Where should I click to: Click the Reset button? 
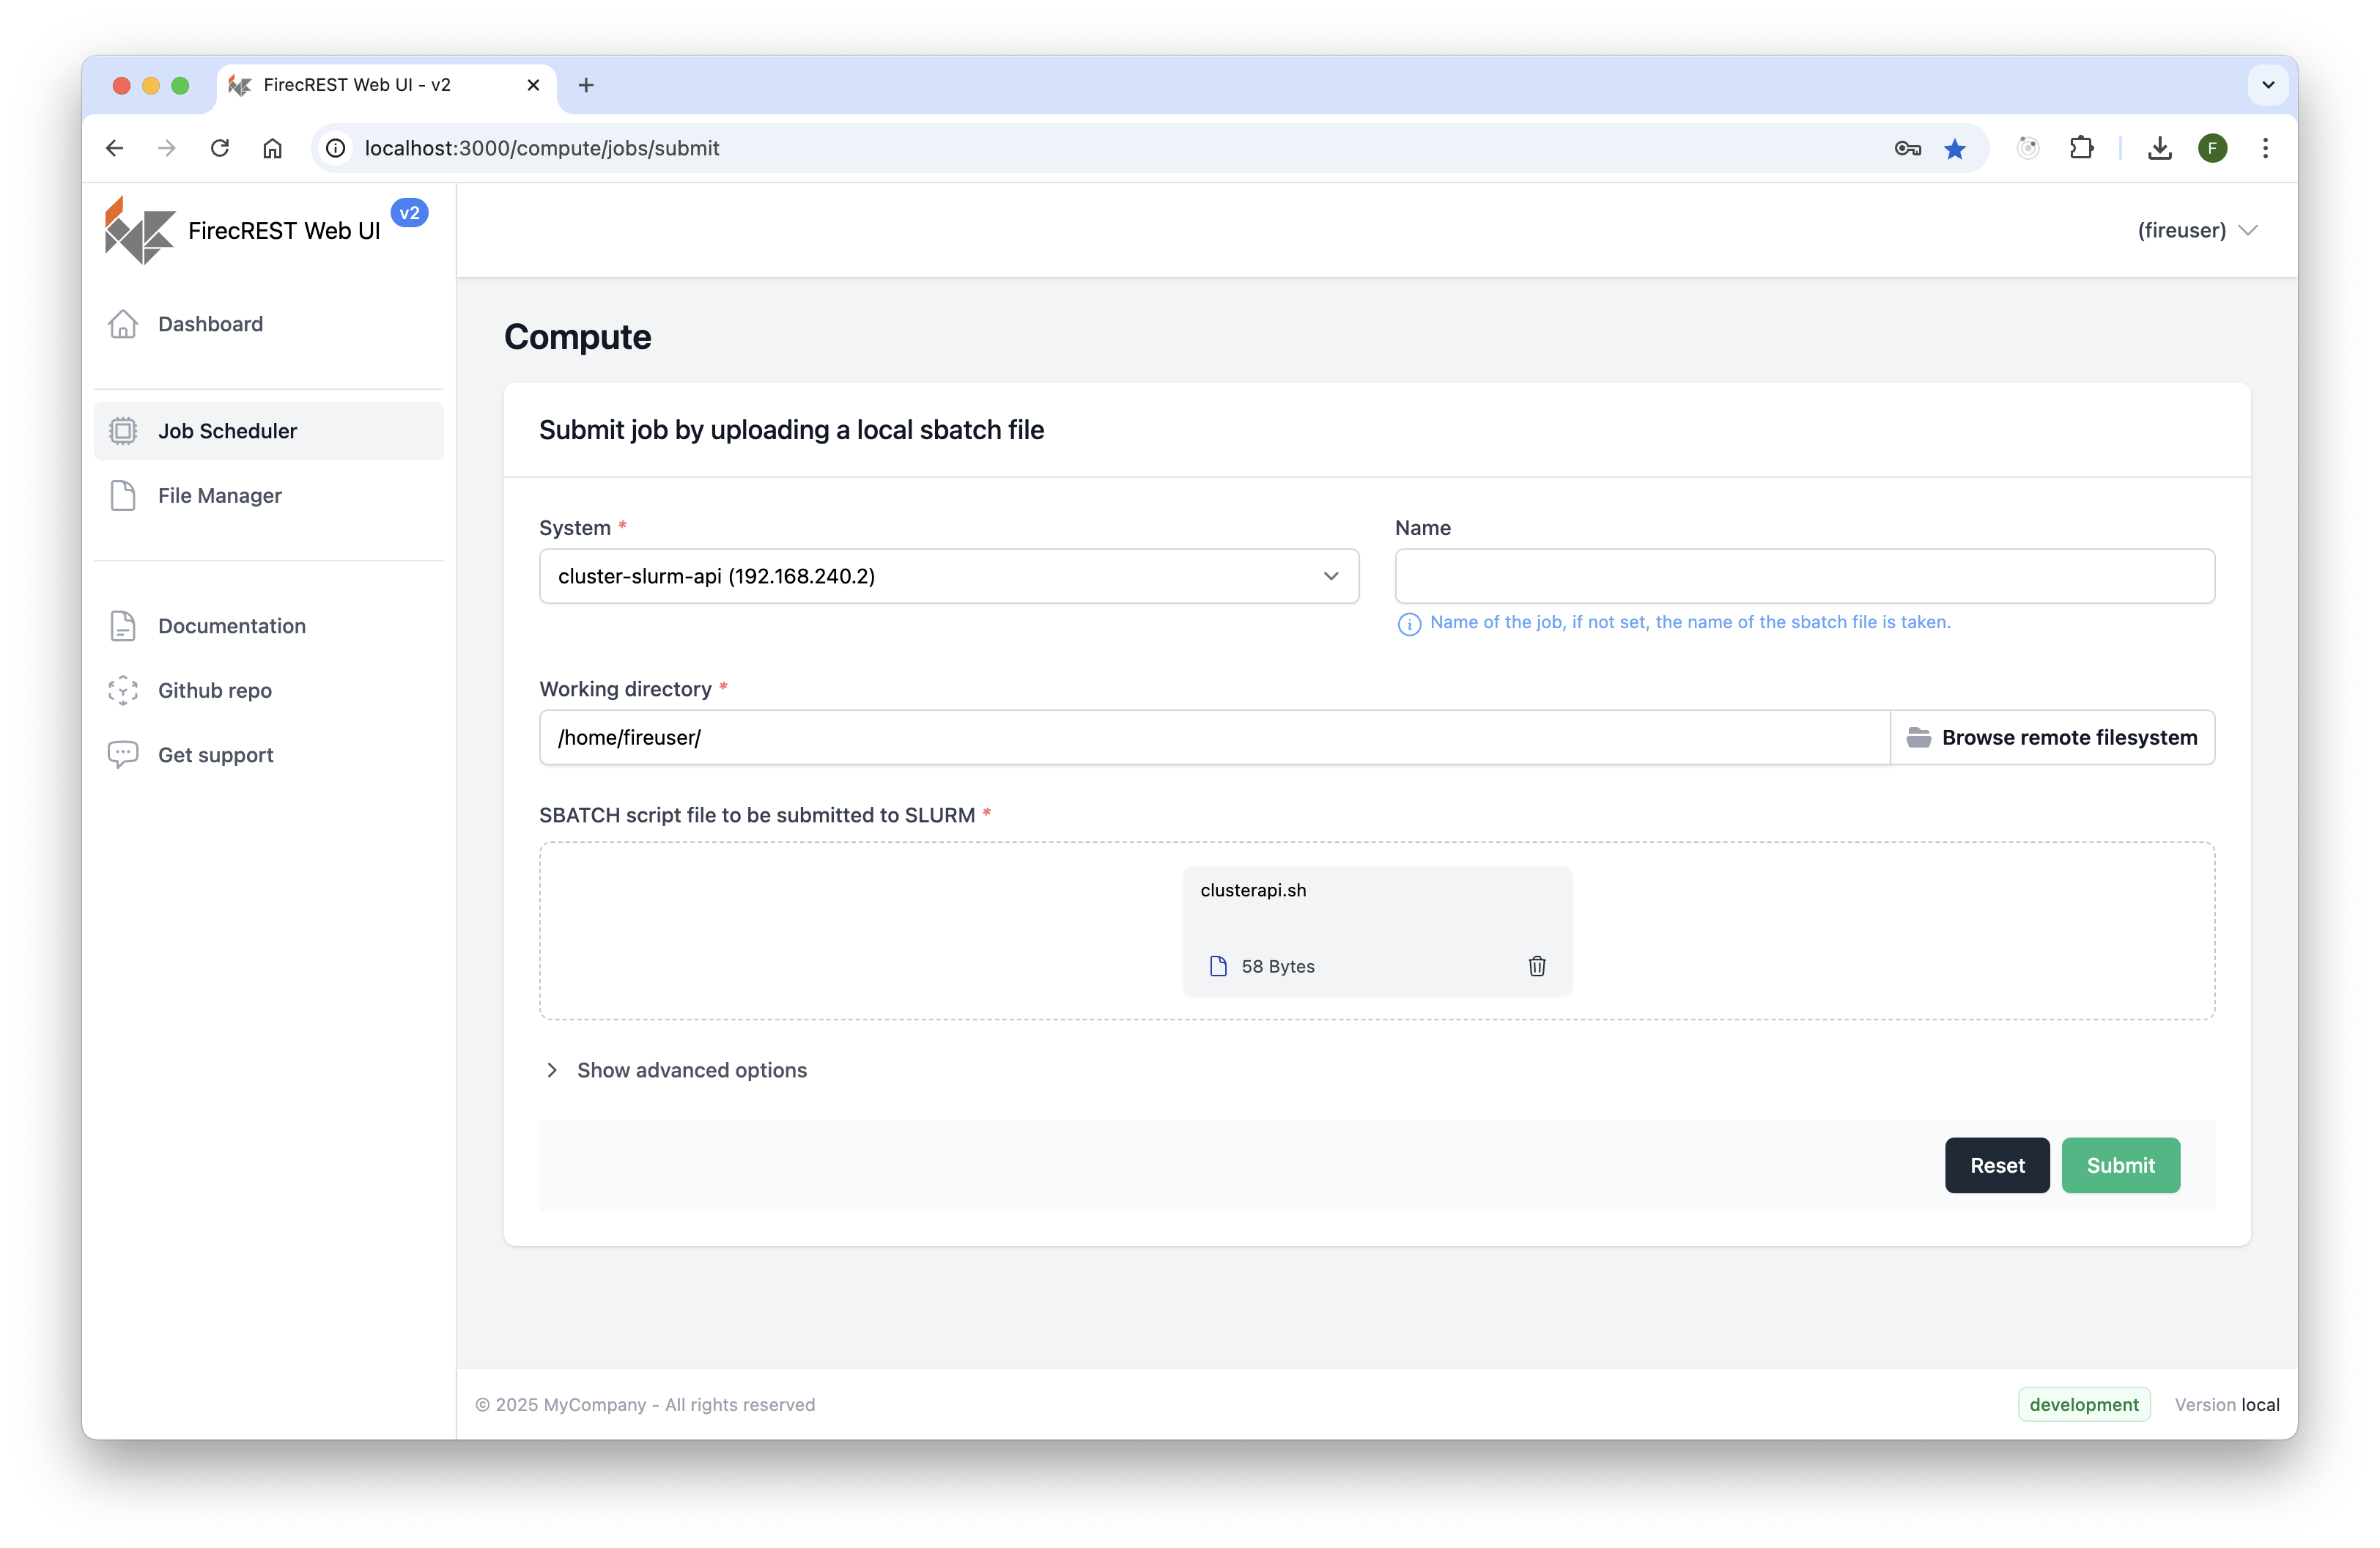click(1997, 1165)
